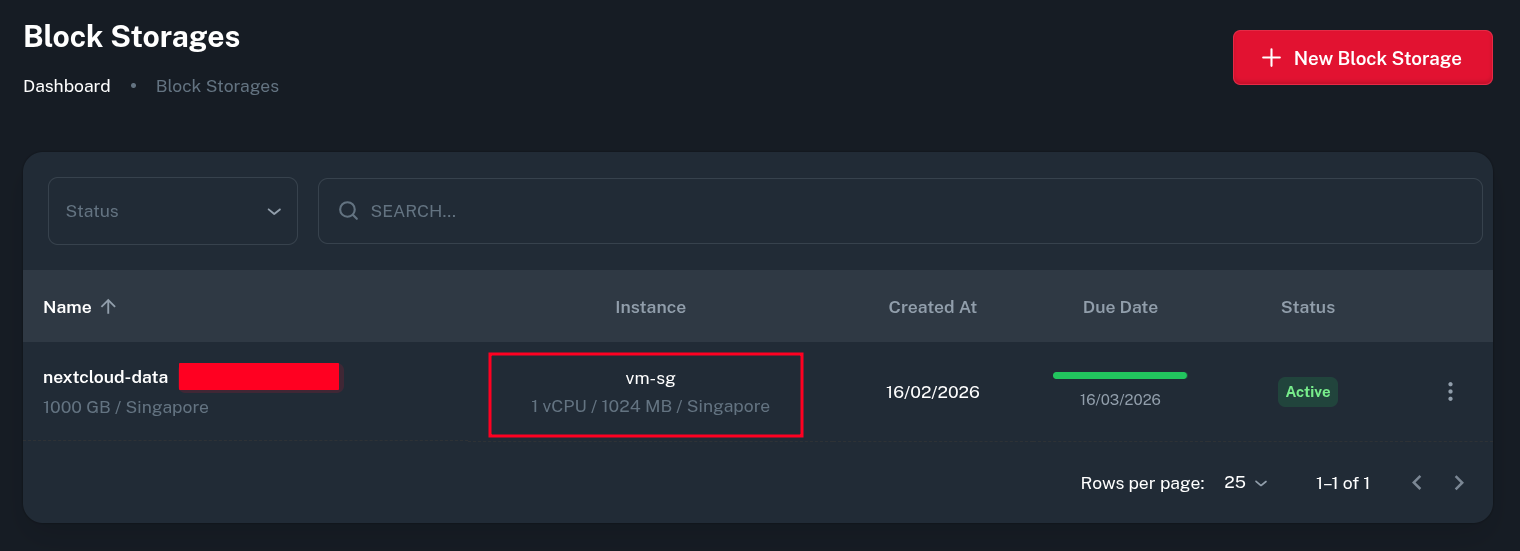The height and width of the screenshot is (551, 1520).
Task: Click the Created At column header
Action: pyautogui.click(x=932, y=307)
